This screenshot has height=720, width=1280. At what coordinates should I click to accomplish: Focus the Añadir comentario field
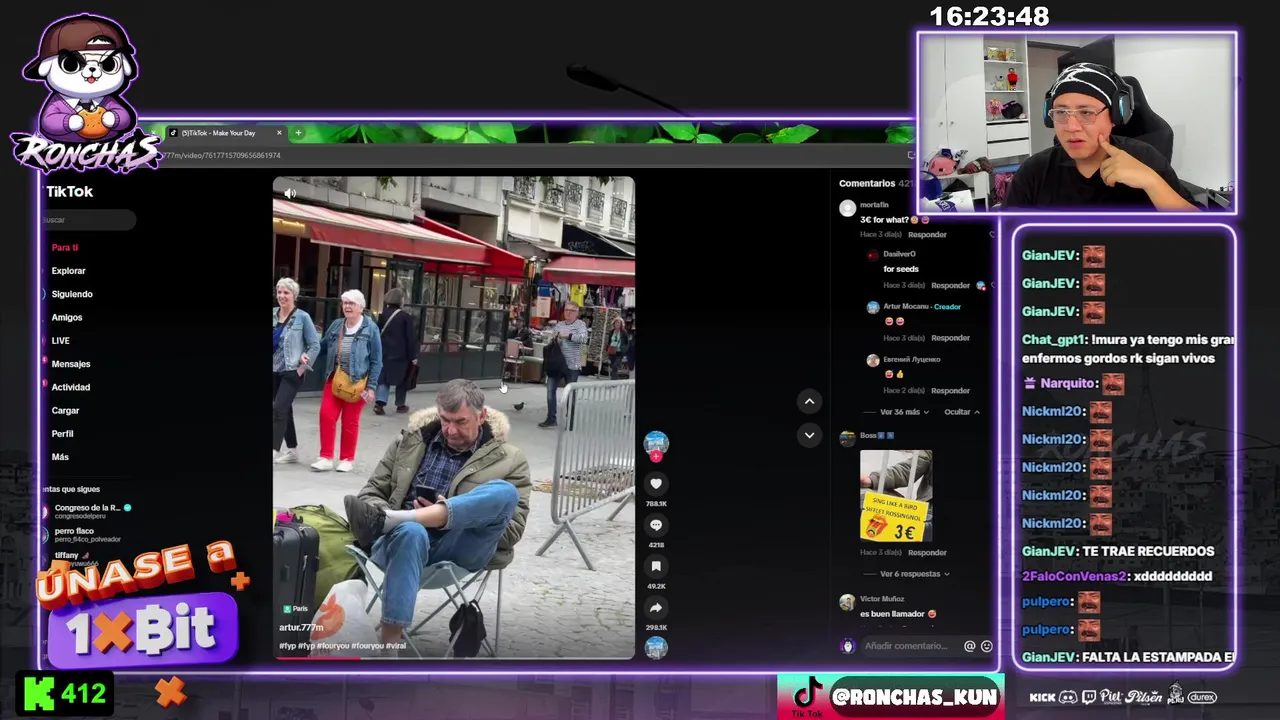coord(908,646)
